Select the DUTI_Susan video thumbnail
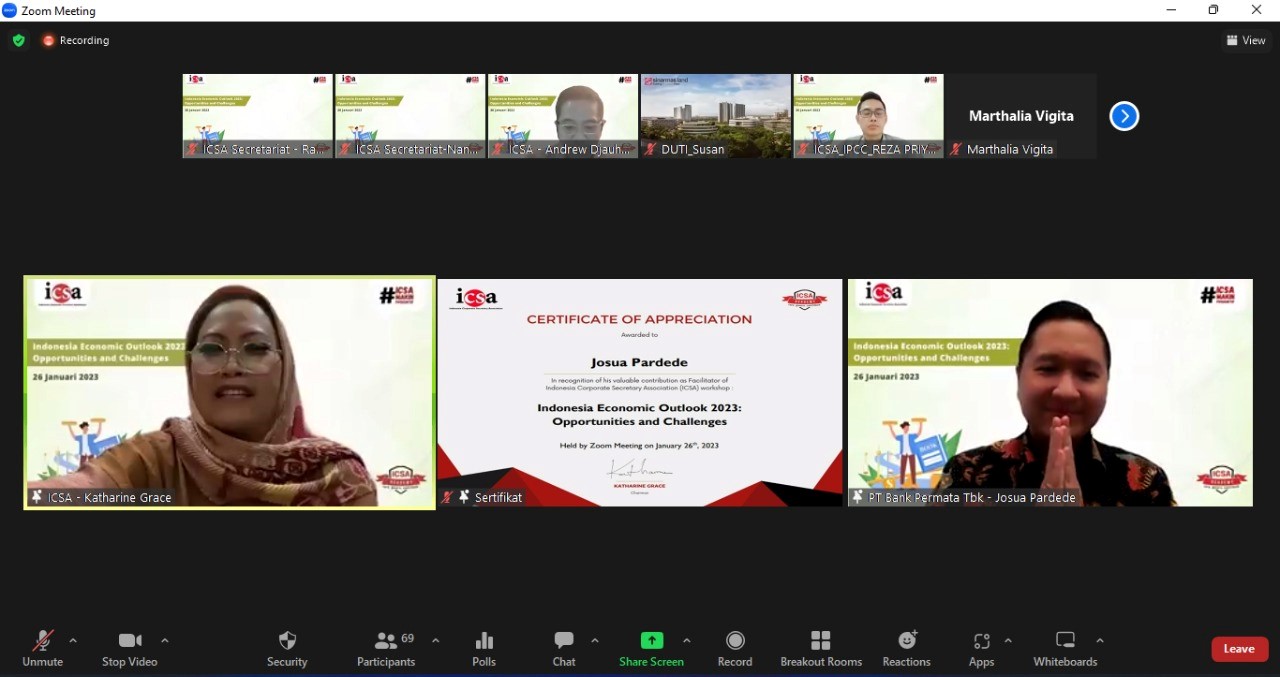Viewport: 1280px width, 677px height. pos(715,115)
